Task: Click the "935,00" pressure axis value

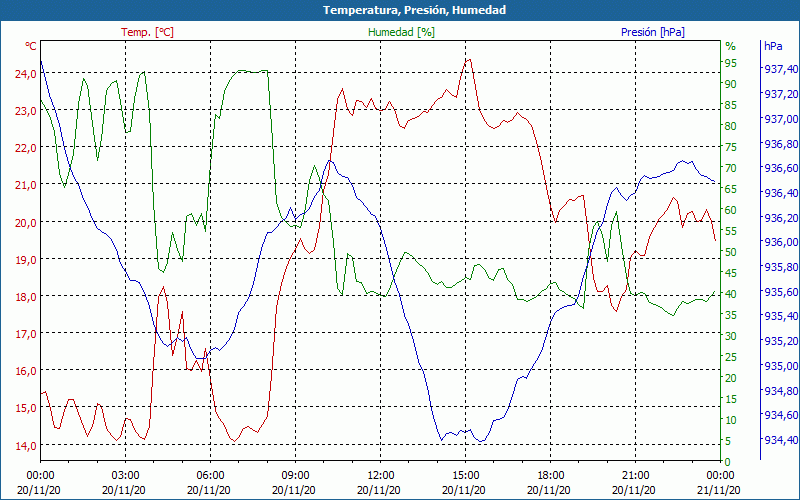Action: click(x=781, y=366)
